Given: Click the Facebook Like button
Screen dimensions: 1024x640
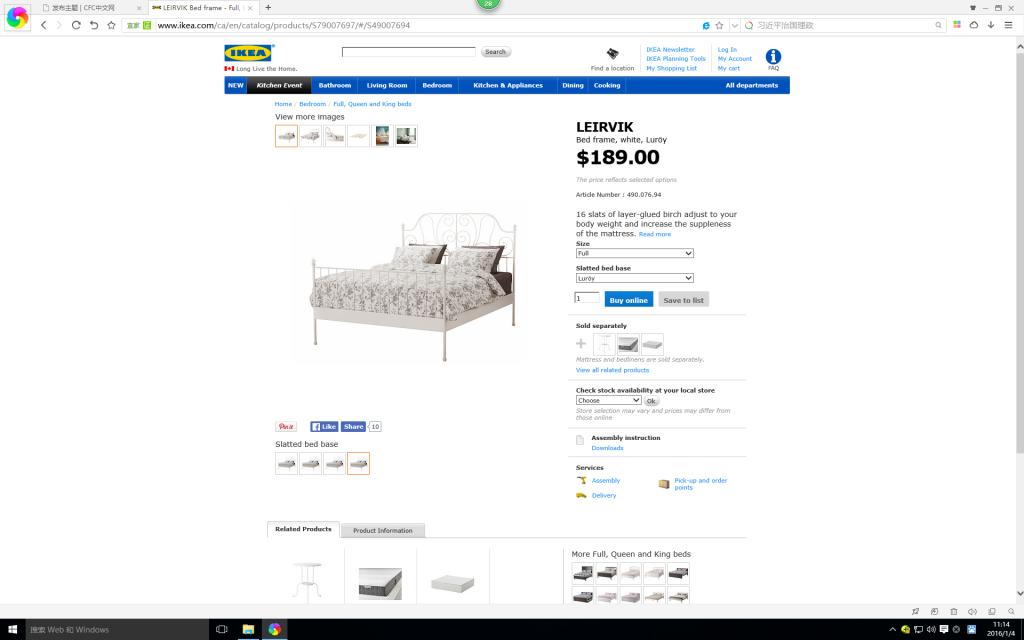Looking at the screenshot, I should click(x=324, y=426).
